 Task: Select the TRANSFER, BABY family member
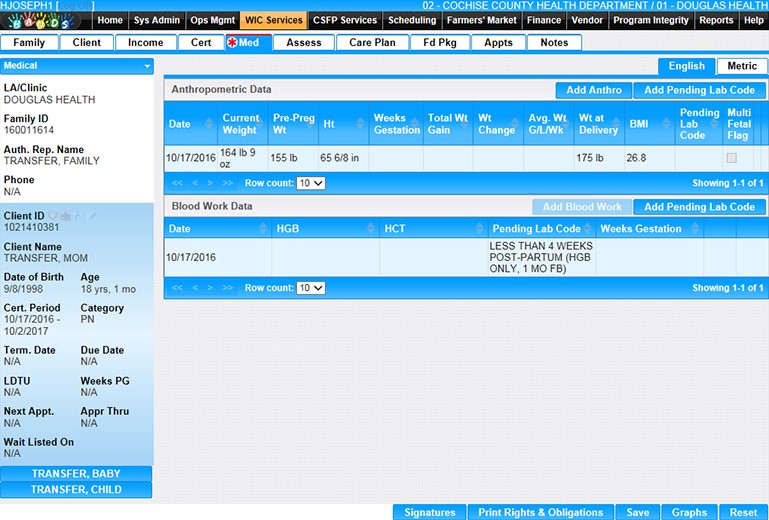coord(77,473)
